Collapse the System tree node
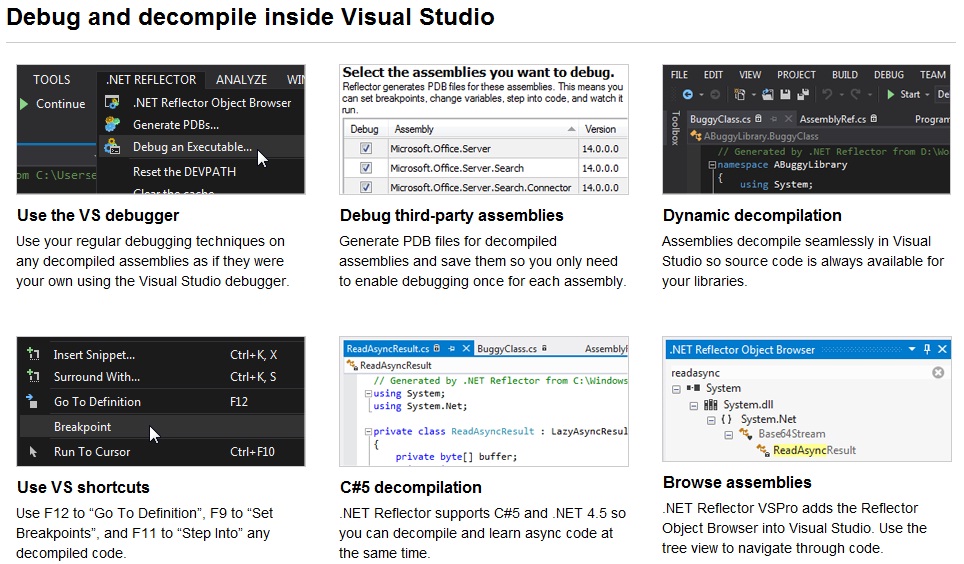The height and width of the screenshot is (564, 964). 676,389
